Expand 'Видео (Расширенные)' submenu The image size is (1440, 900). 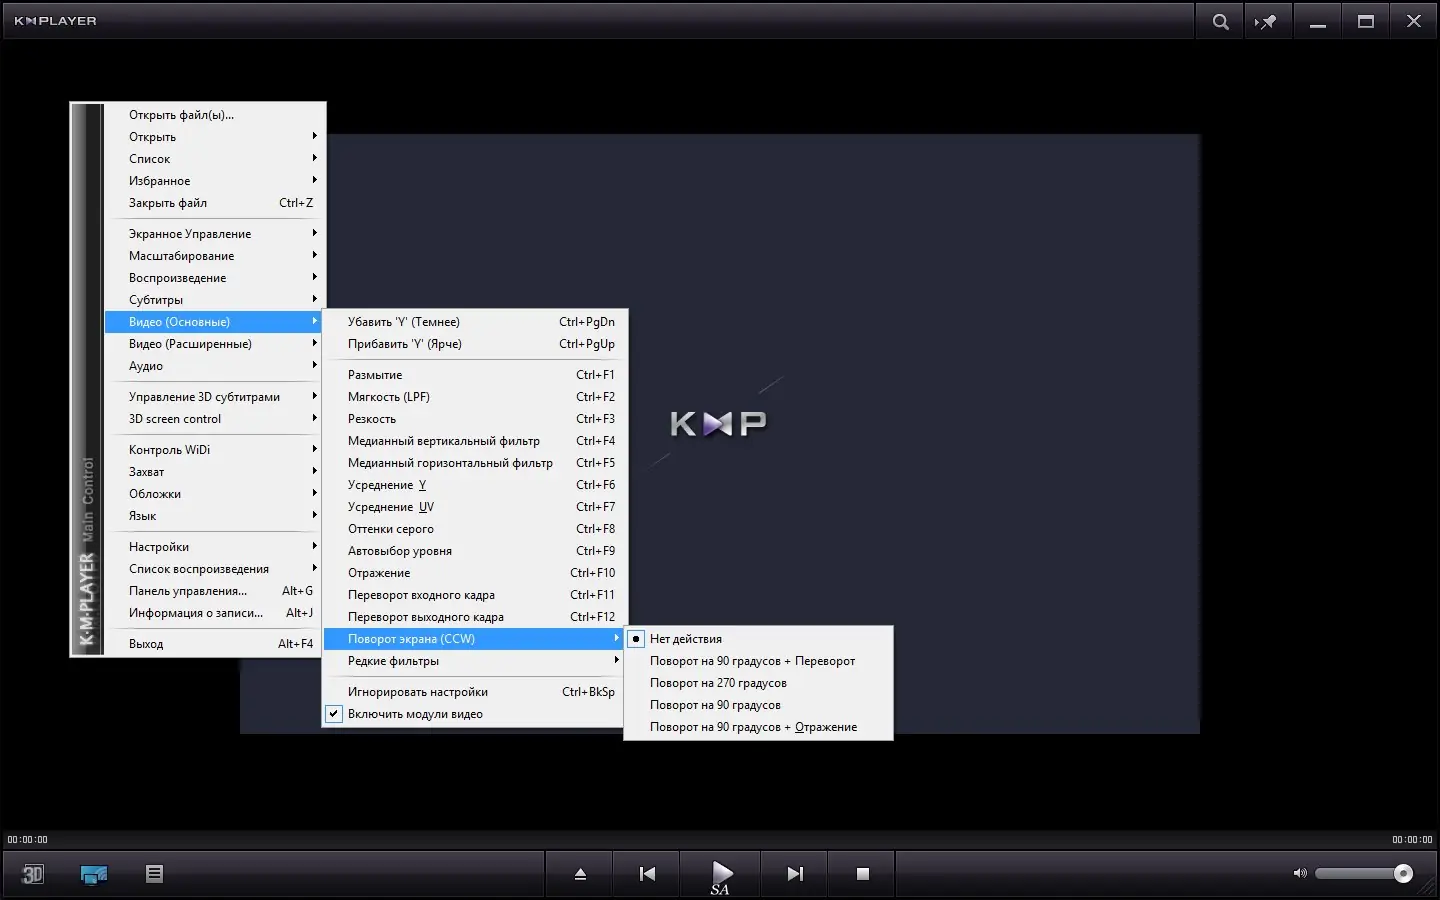point(213,344)
